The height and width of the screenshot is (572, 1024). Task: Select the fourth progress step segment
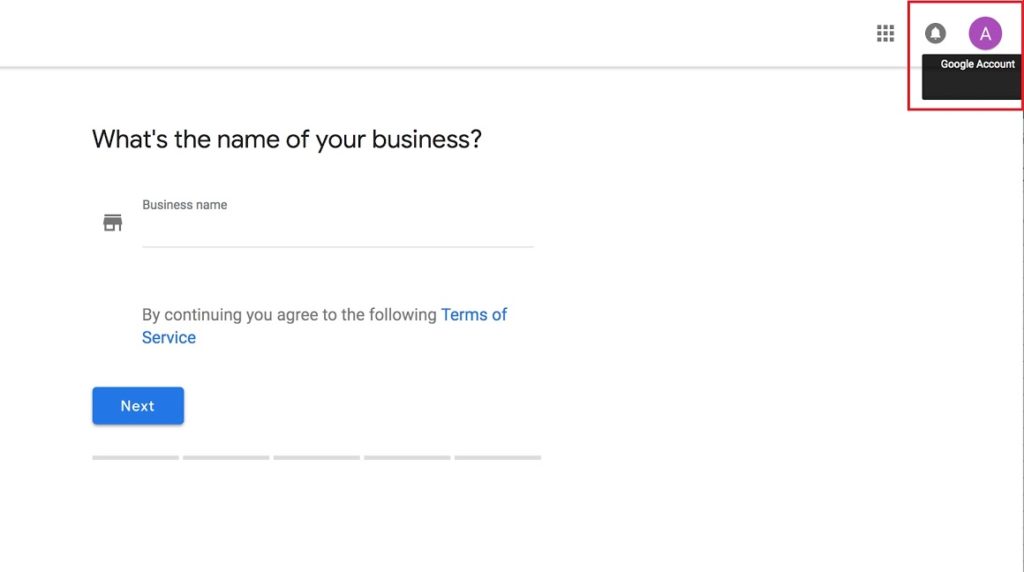coord(407,458)
